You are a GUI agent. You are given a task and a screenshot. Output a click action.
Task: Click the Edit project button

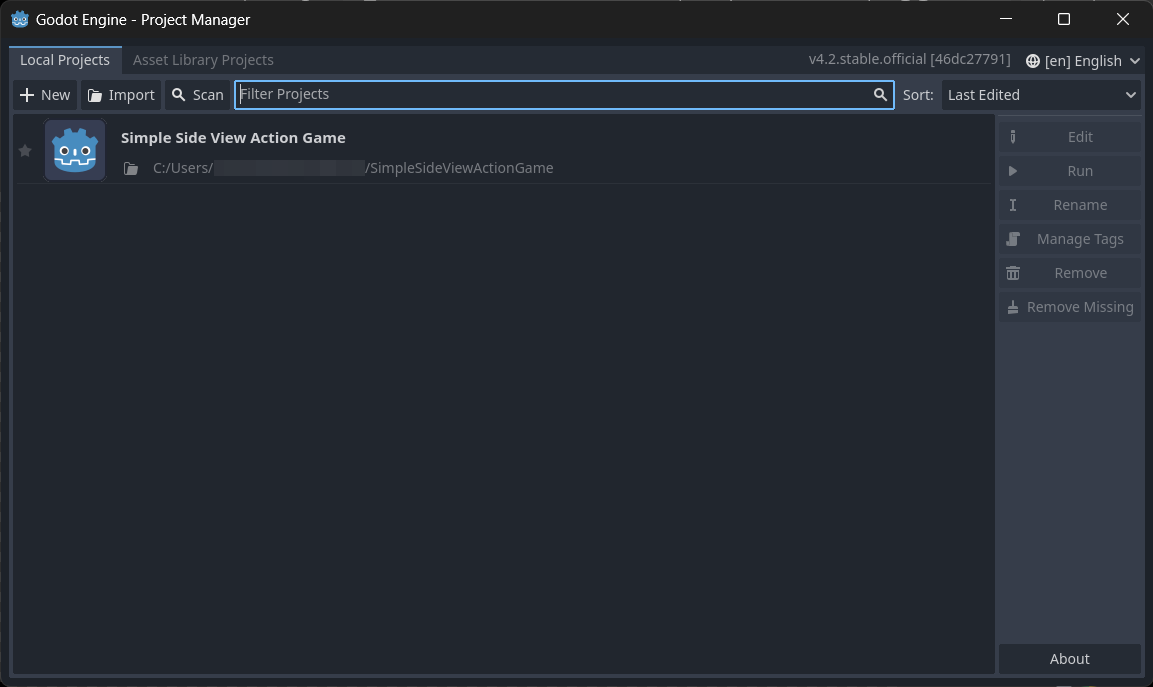[x=1070, y=137]
